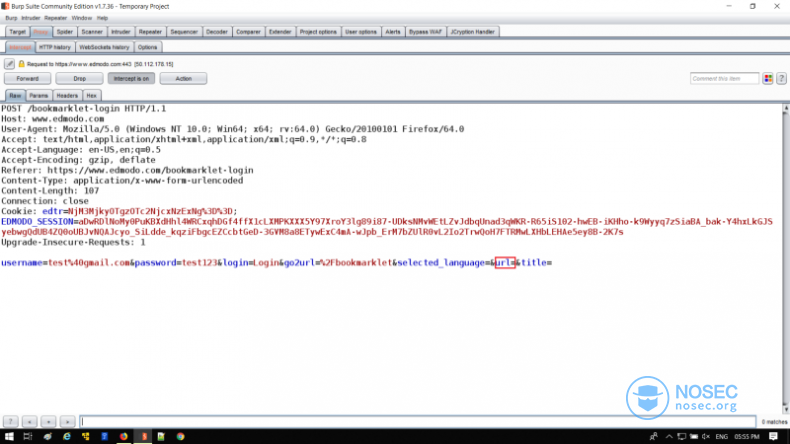Click the plus search options button
This screenshot has width=790, height=444.
[48, 421]
